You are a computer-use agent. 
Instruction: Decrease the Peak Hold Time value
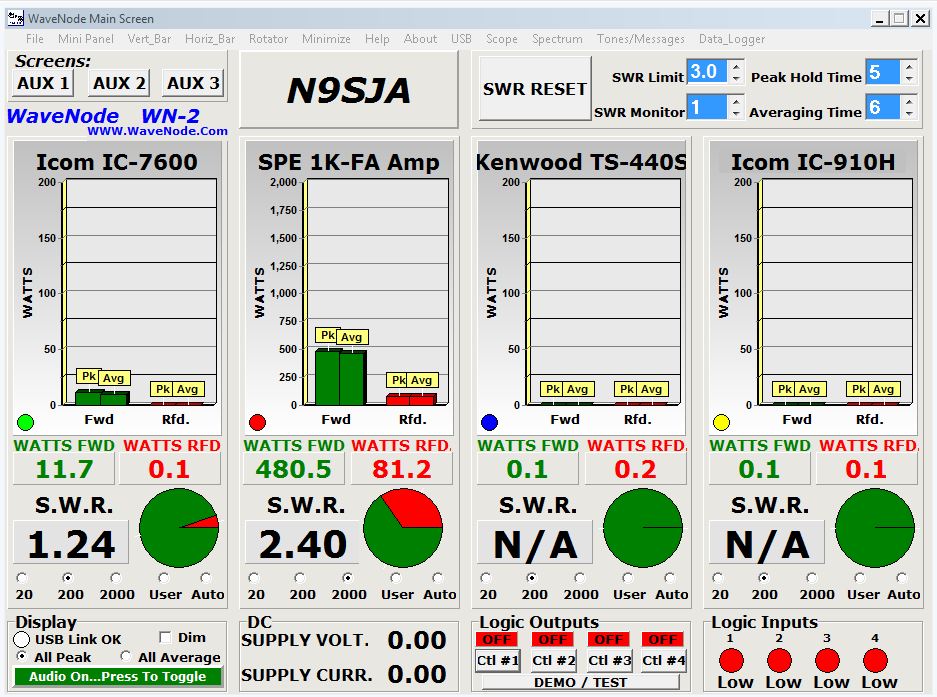[x=908, y=79]
